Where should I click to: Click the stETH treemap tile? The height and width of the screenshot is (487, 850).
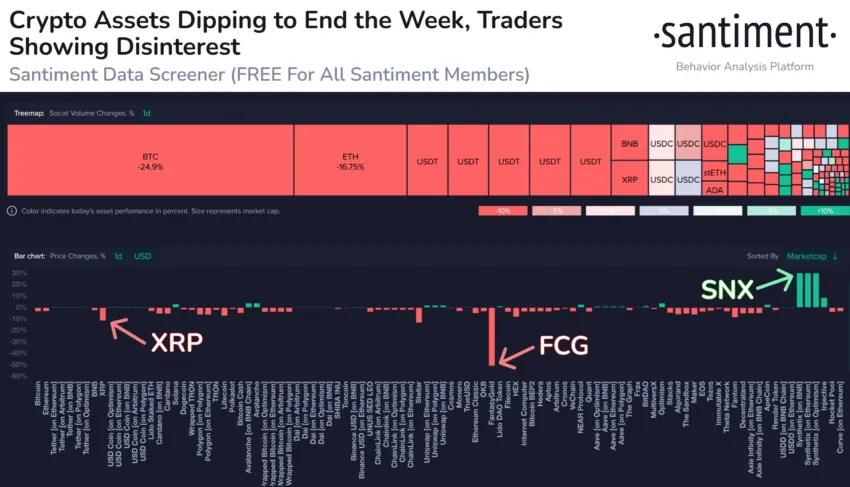coord(714,172)
